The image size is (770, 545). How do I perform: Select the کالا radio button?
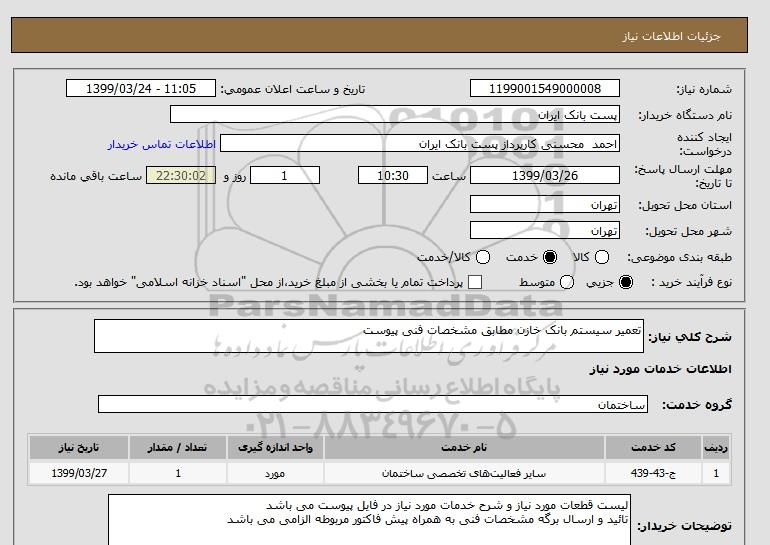point(602,257)
